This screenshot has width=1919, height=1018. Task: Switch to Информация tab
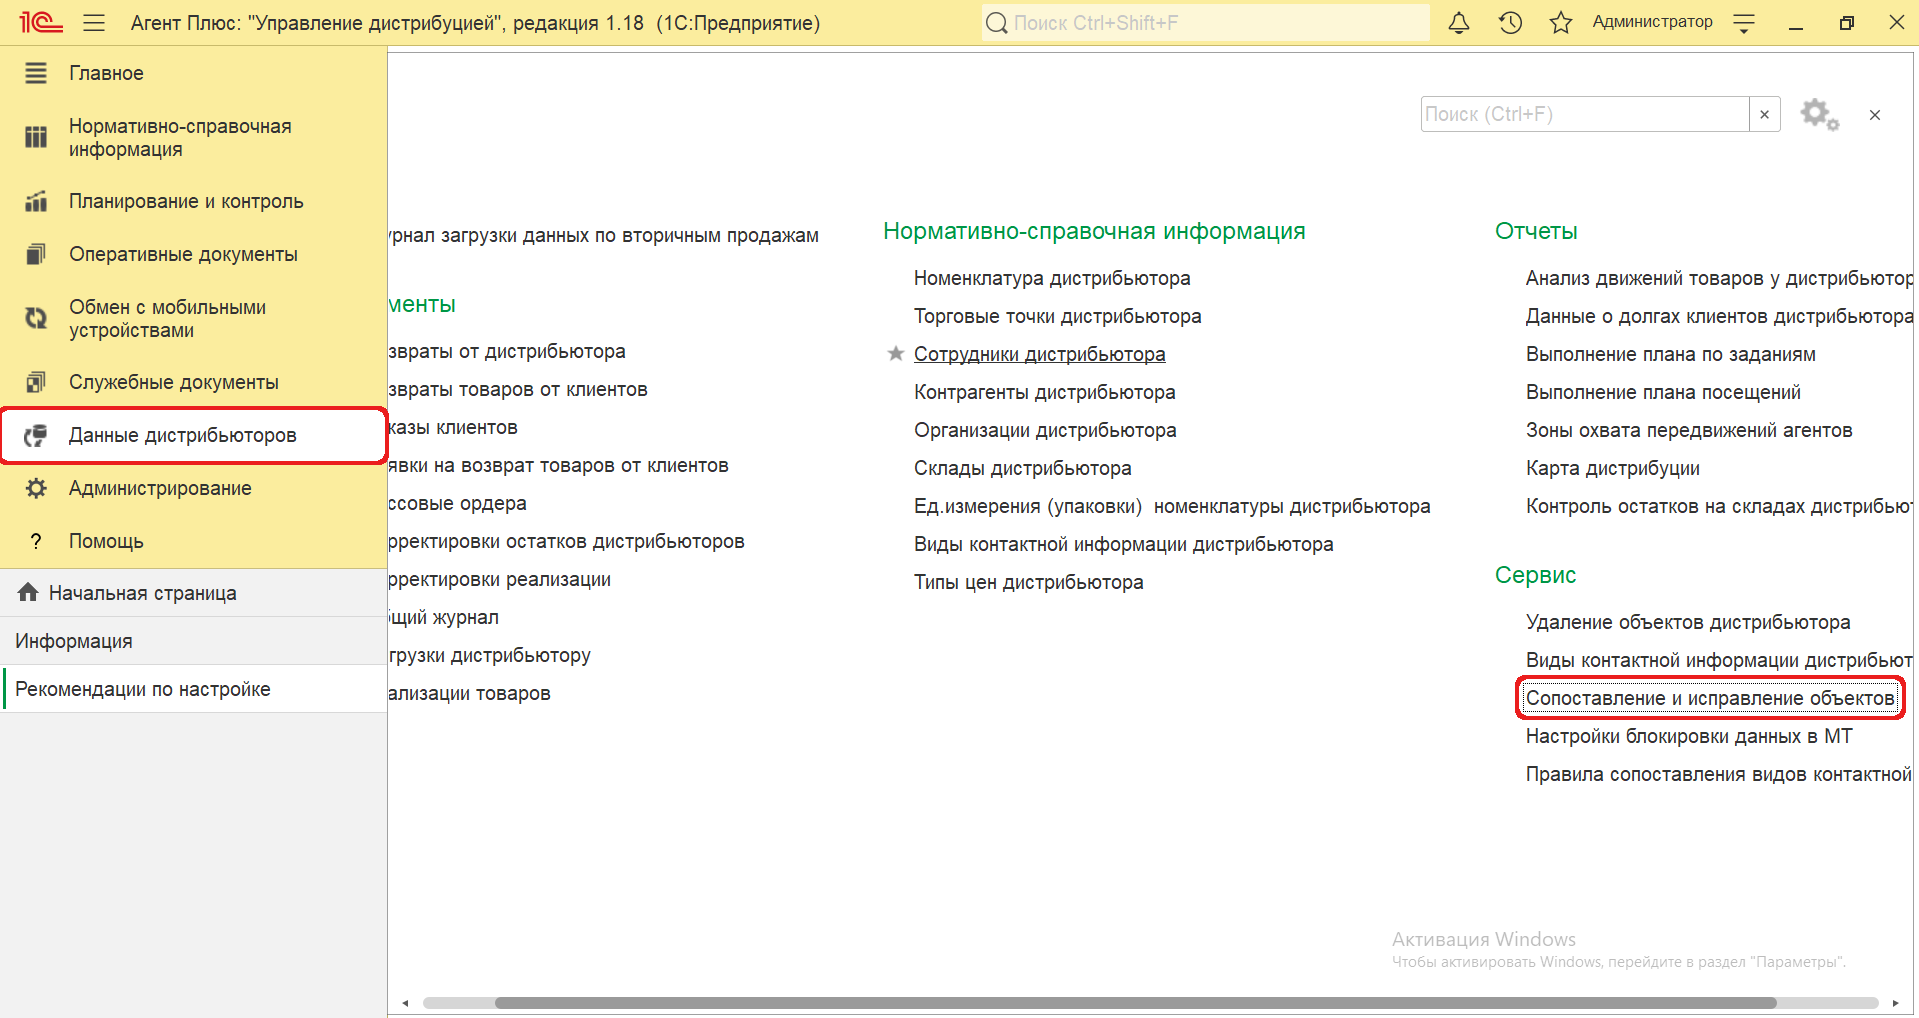[x=193, y=641]
